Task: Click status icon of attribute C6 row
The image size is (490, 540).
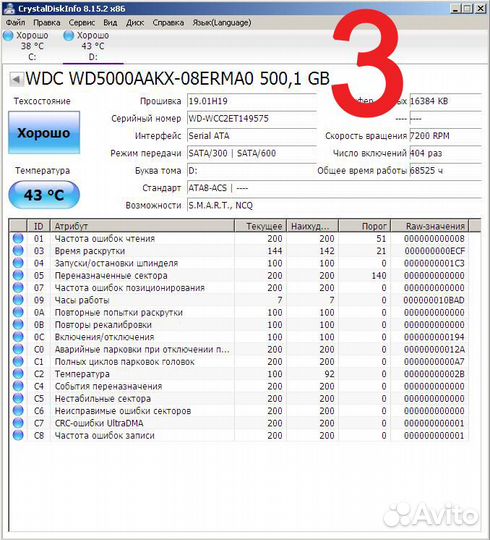Action: point(18,411)
